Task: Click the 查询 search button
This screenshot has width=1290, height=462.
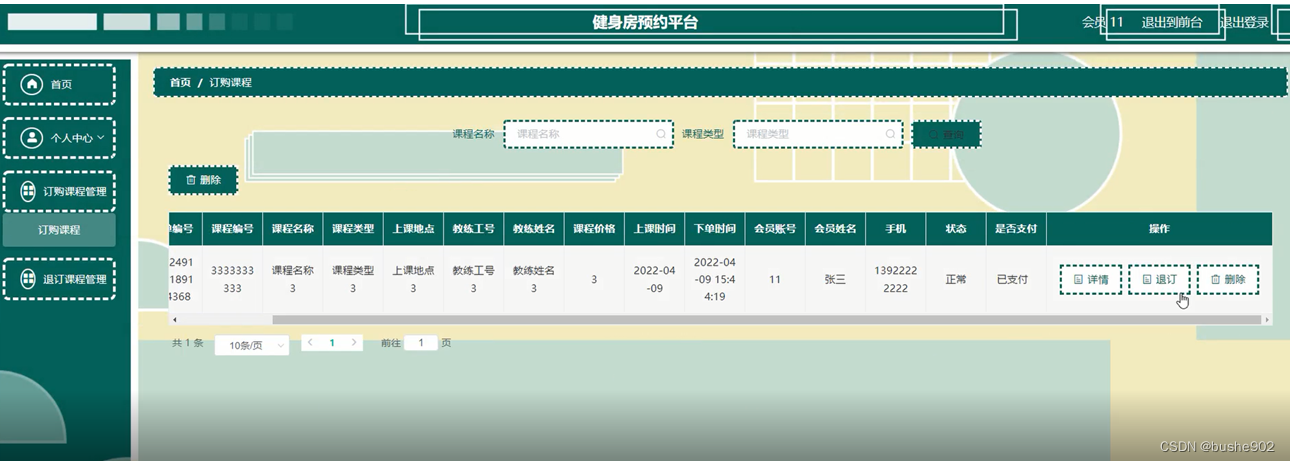Action: (x=946, y=134)
